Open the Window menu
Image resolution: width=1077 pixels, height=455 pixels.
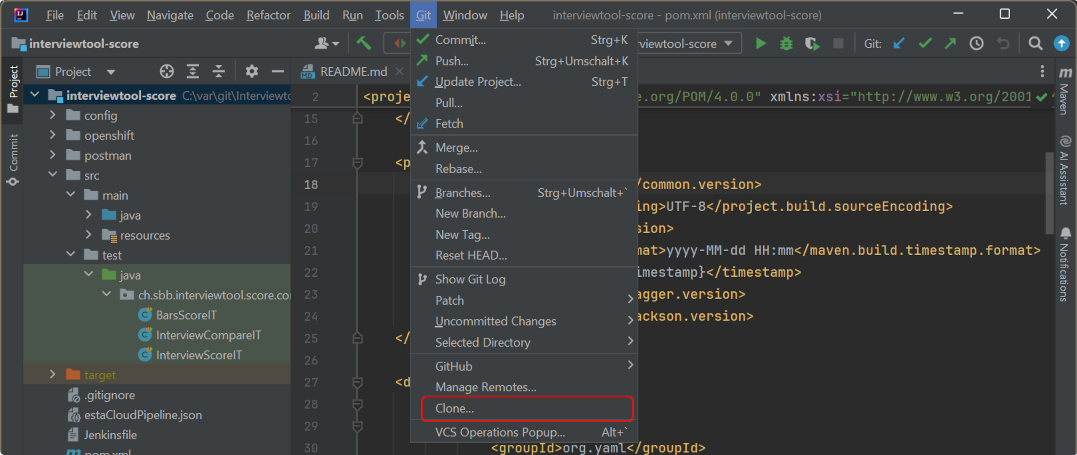(465, 14)
